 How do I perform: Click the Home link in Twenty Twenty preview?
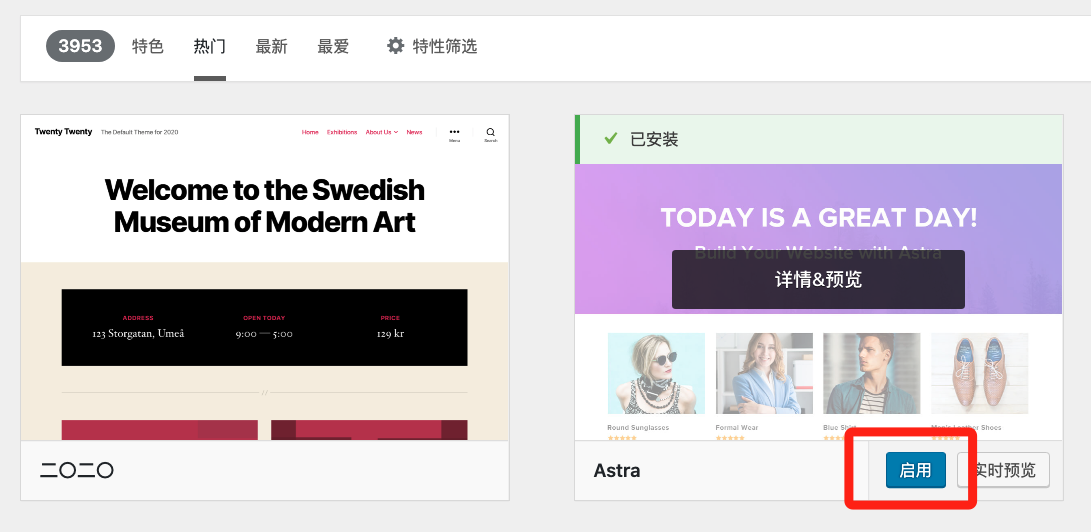coord(310,132)
